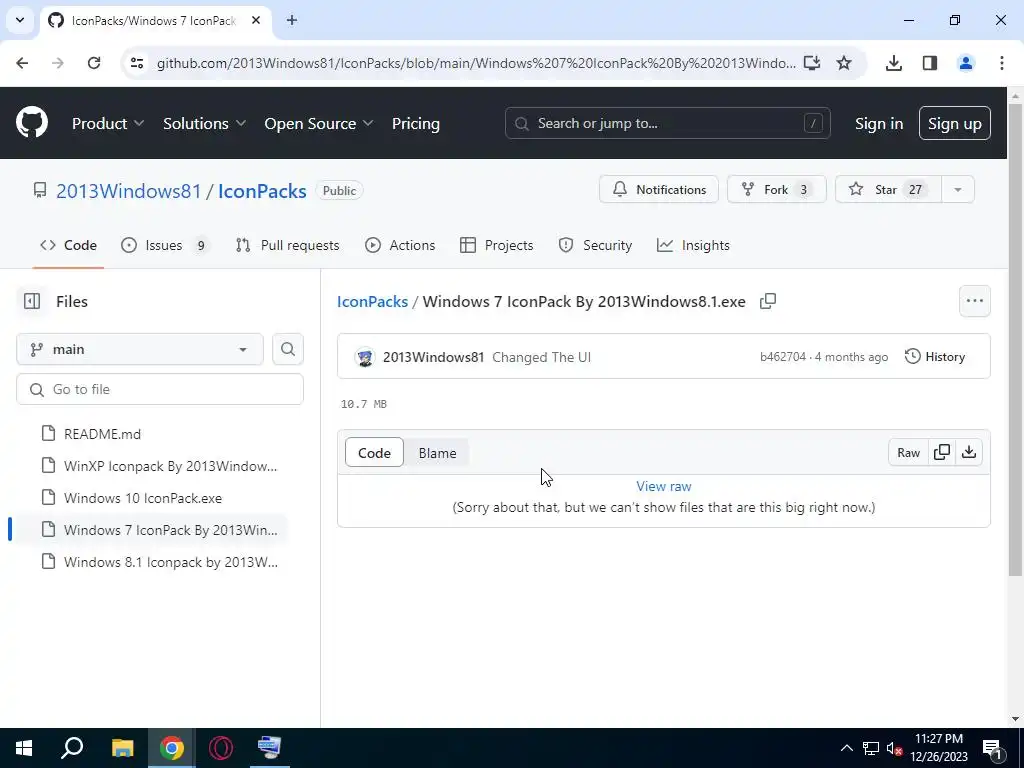
Task: Open the Projects tab
Action: tap(496, 246)
